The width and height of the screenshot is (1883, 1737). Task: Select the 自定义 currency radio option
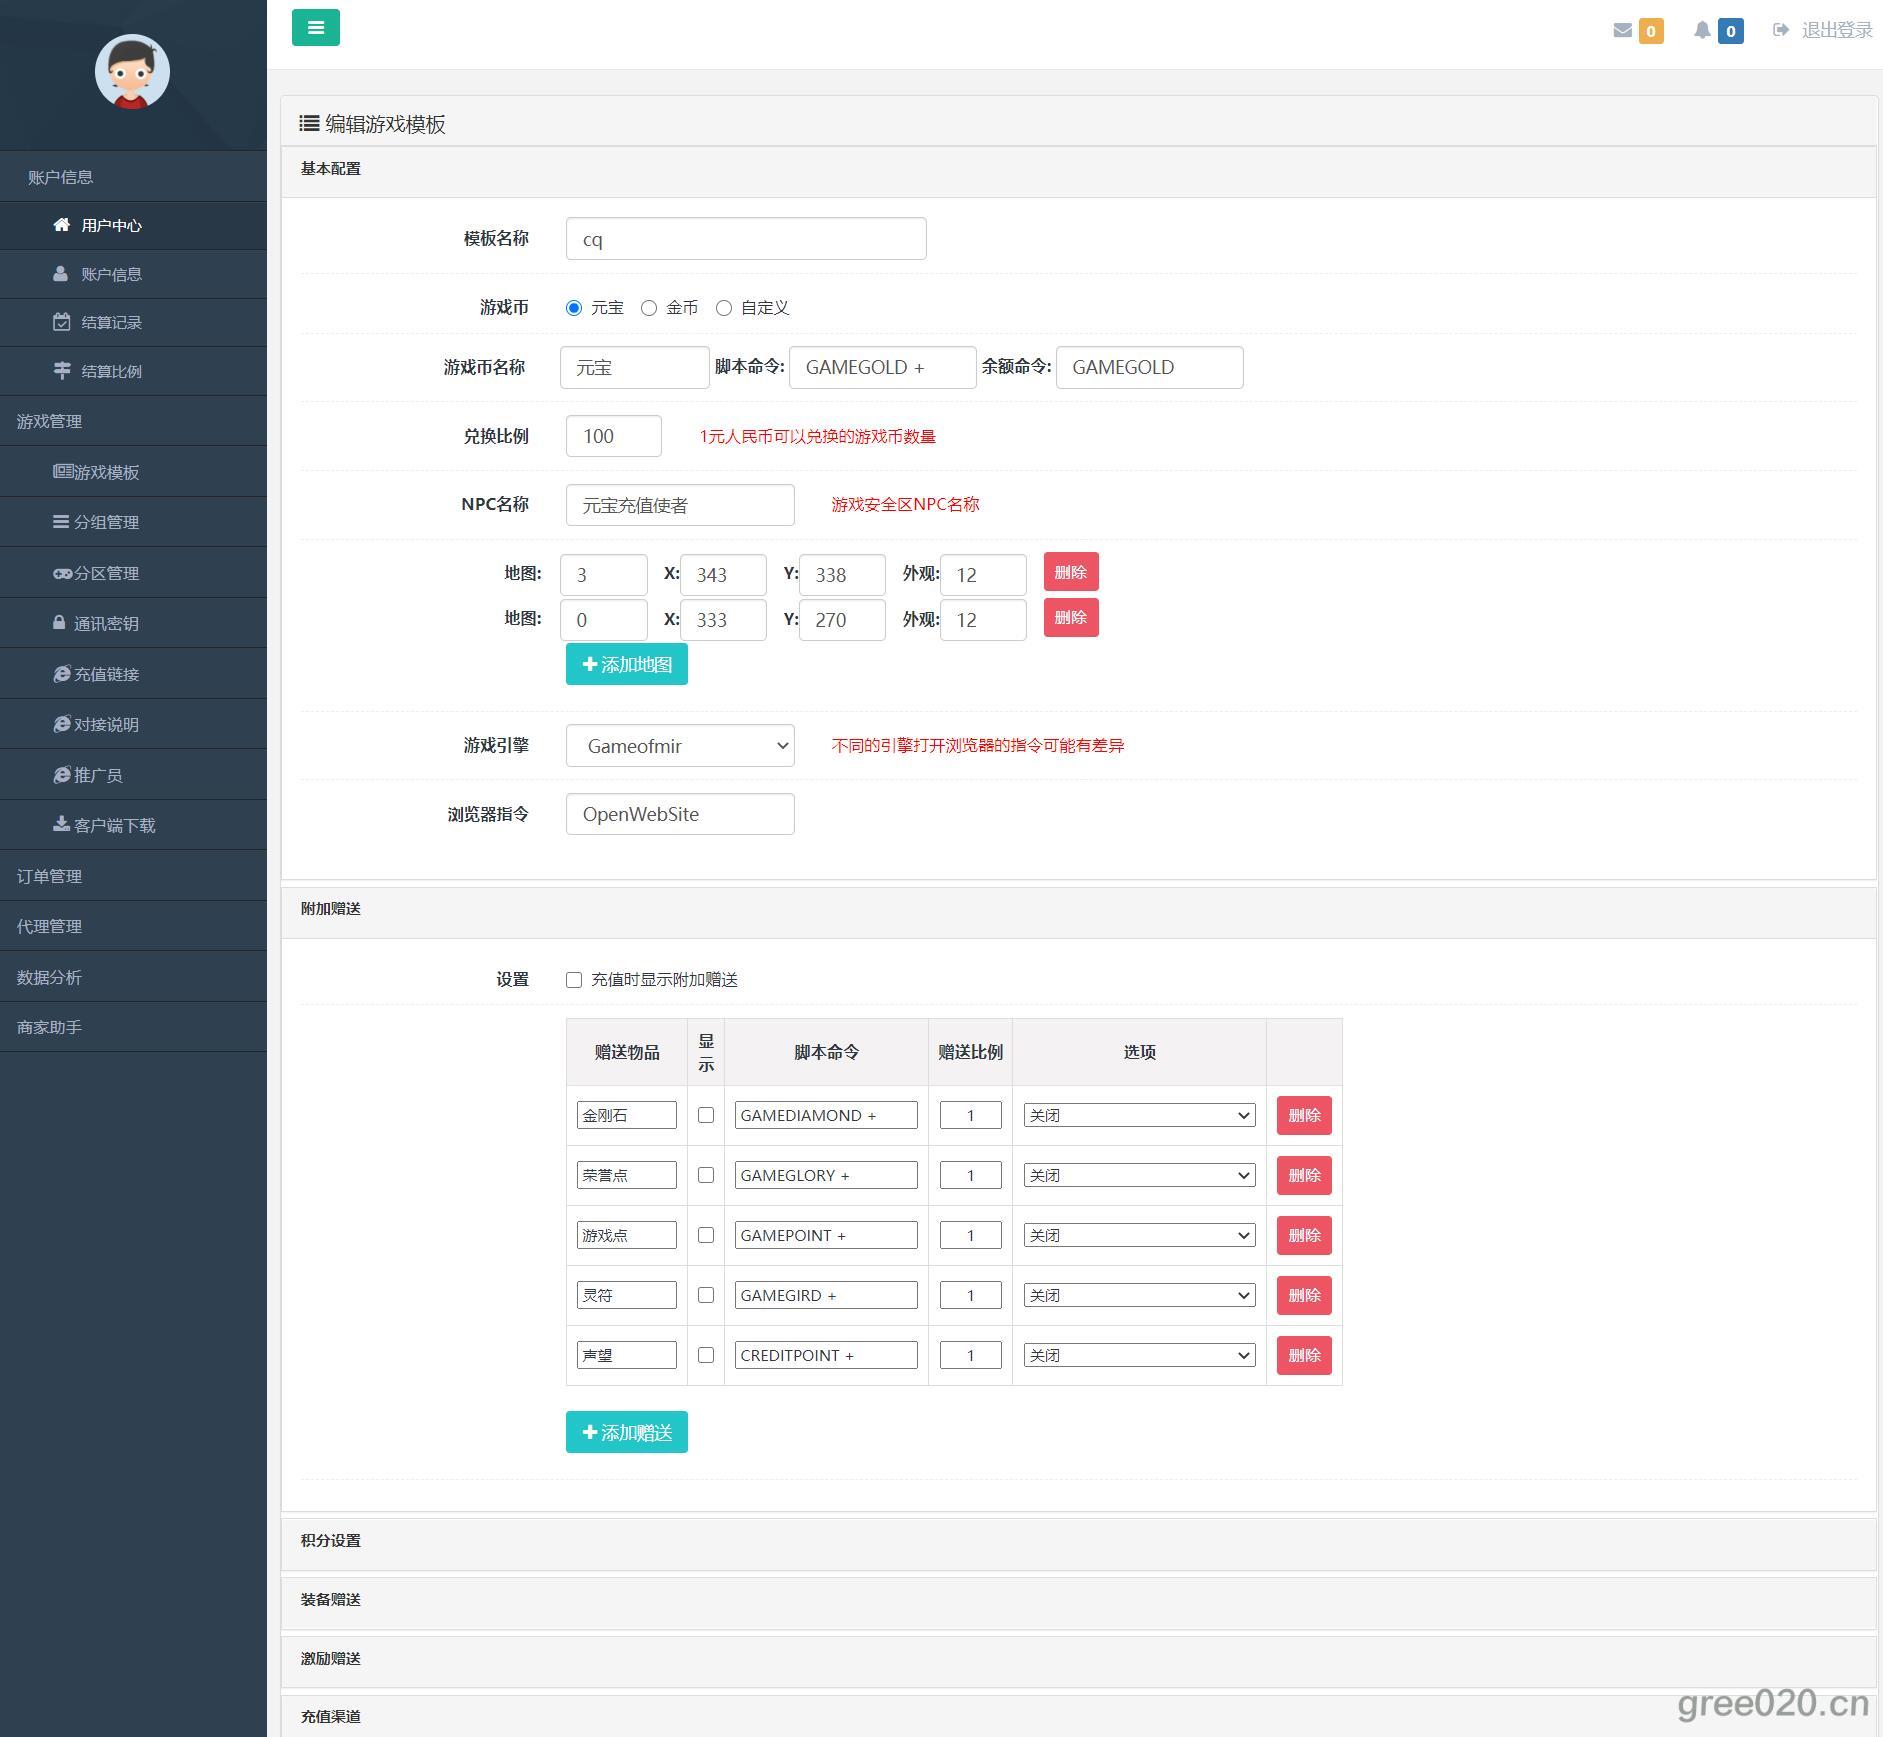point(724,308)
